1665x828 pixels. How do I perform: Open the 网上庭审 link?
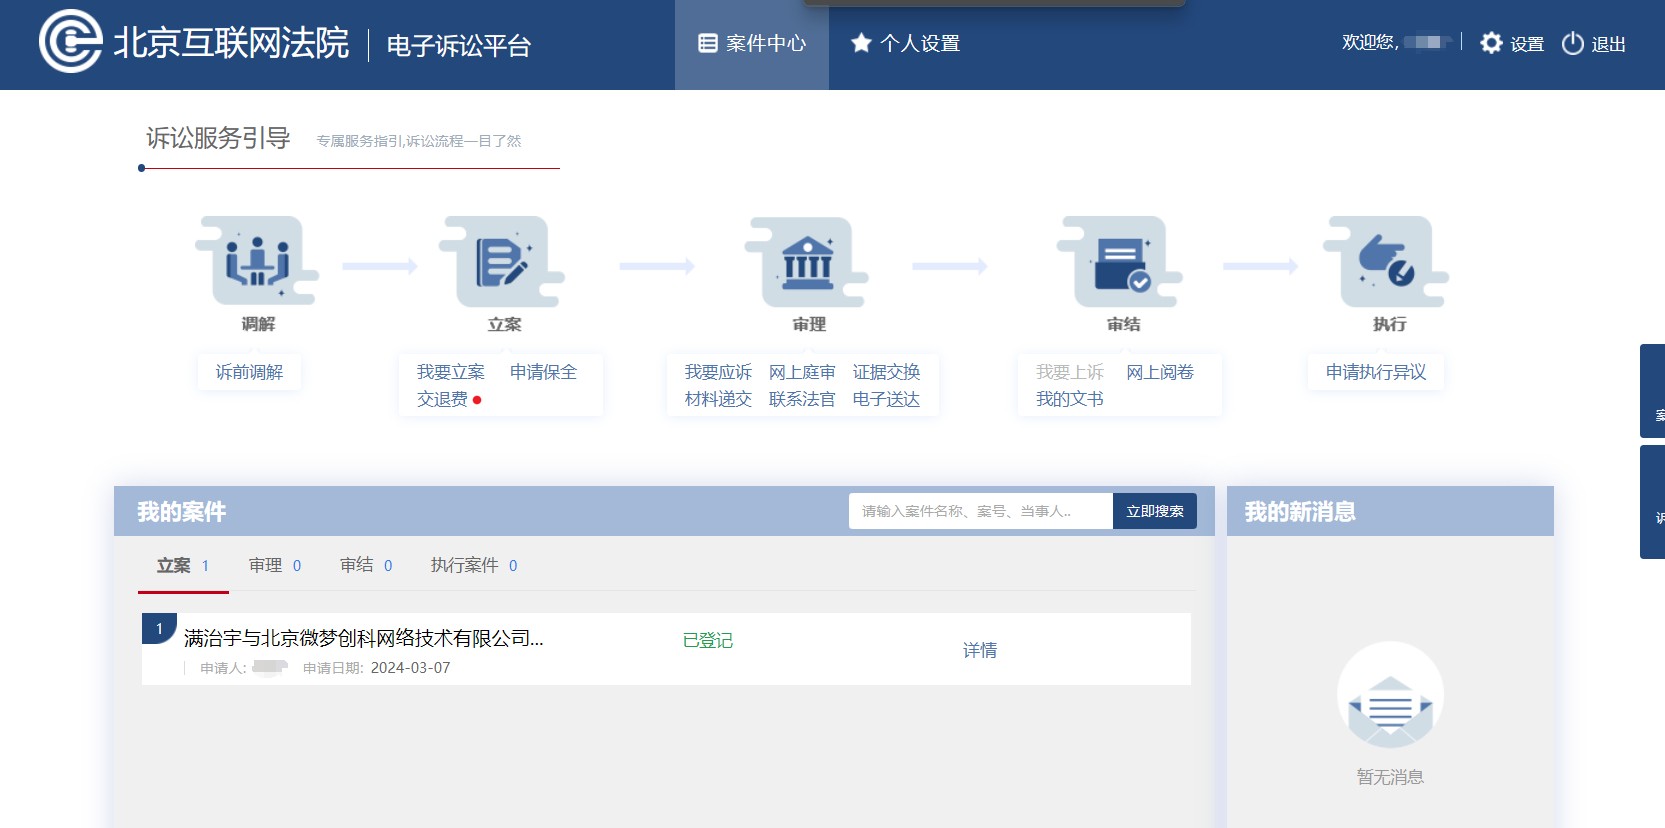tap(802, 372)
